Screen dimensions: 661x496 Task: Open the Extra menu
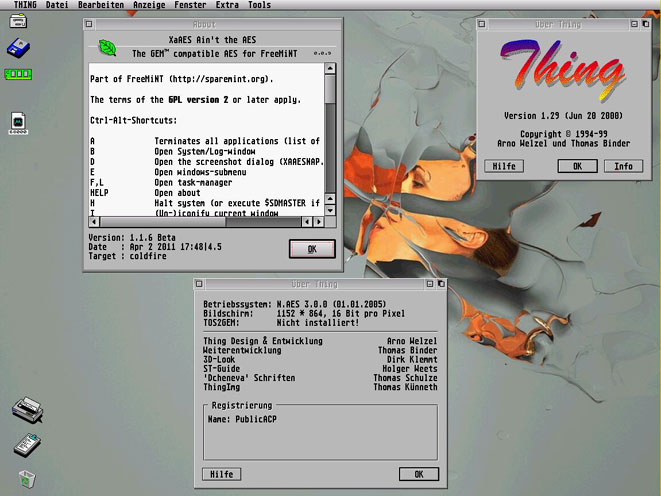click(227, 5)
